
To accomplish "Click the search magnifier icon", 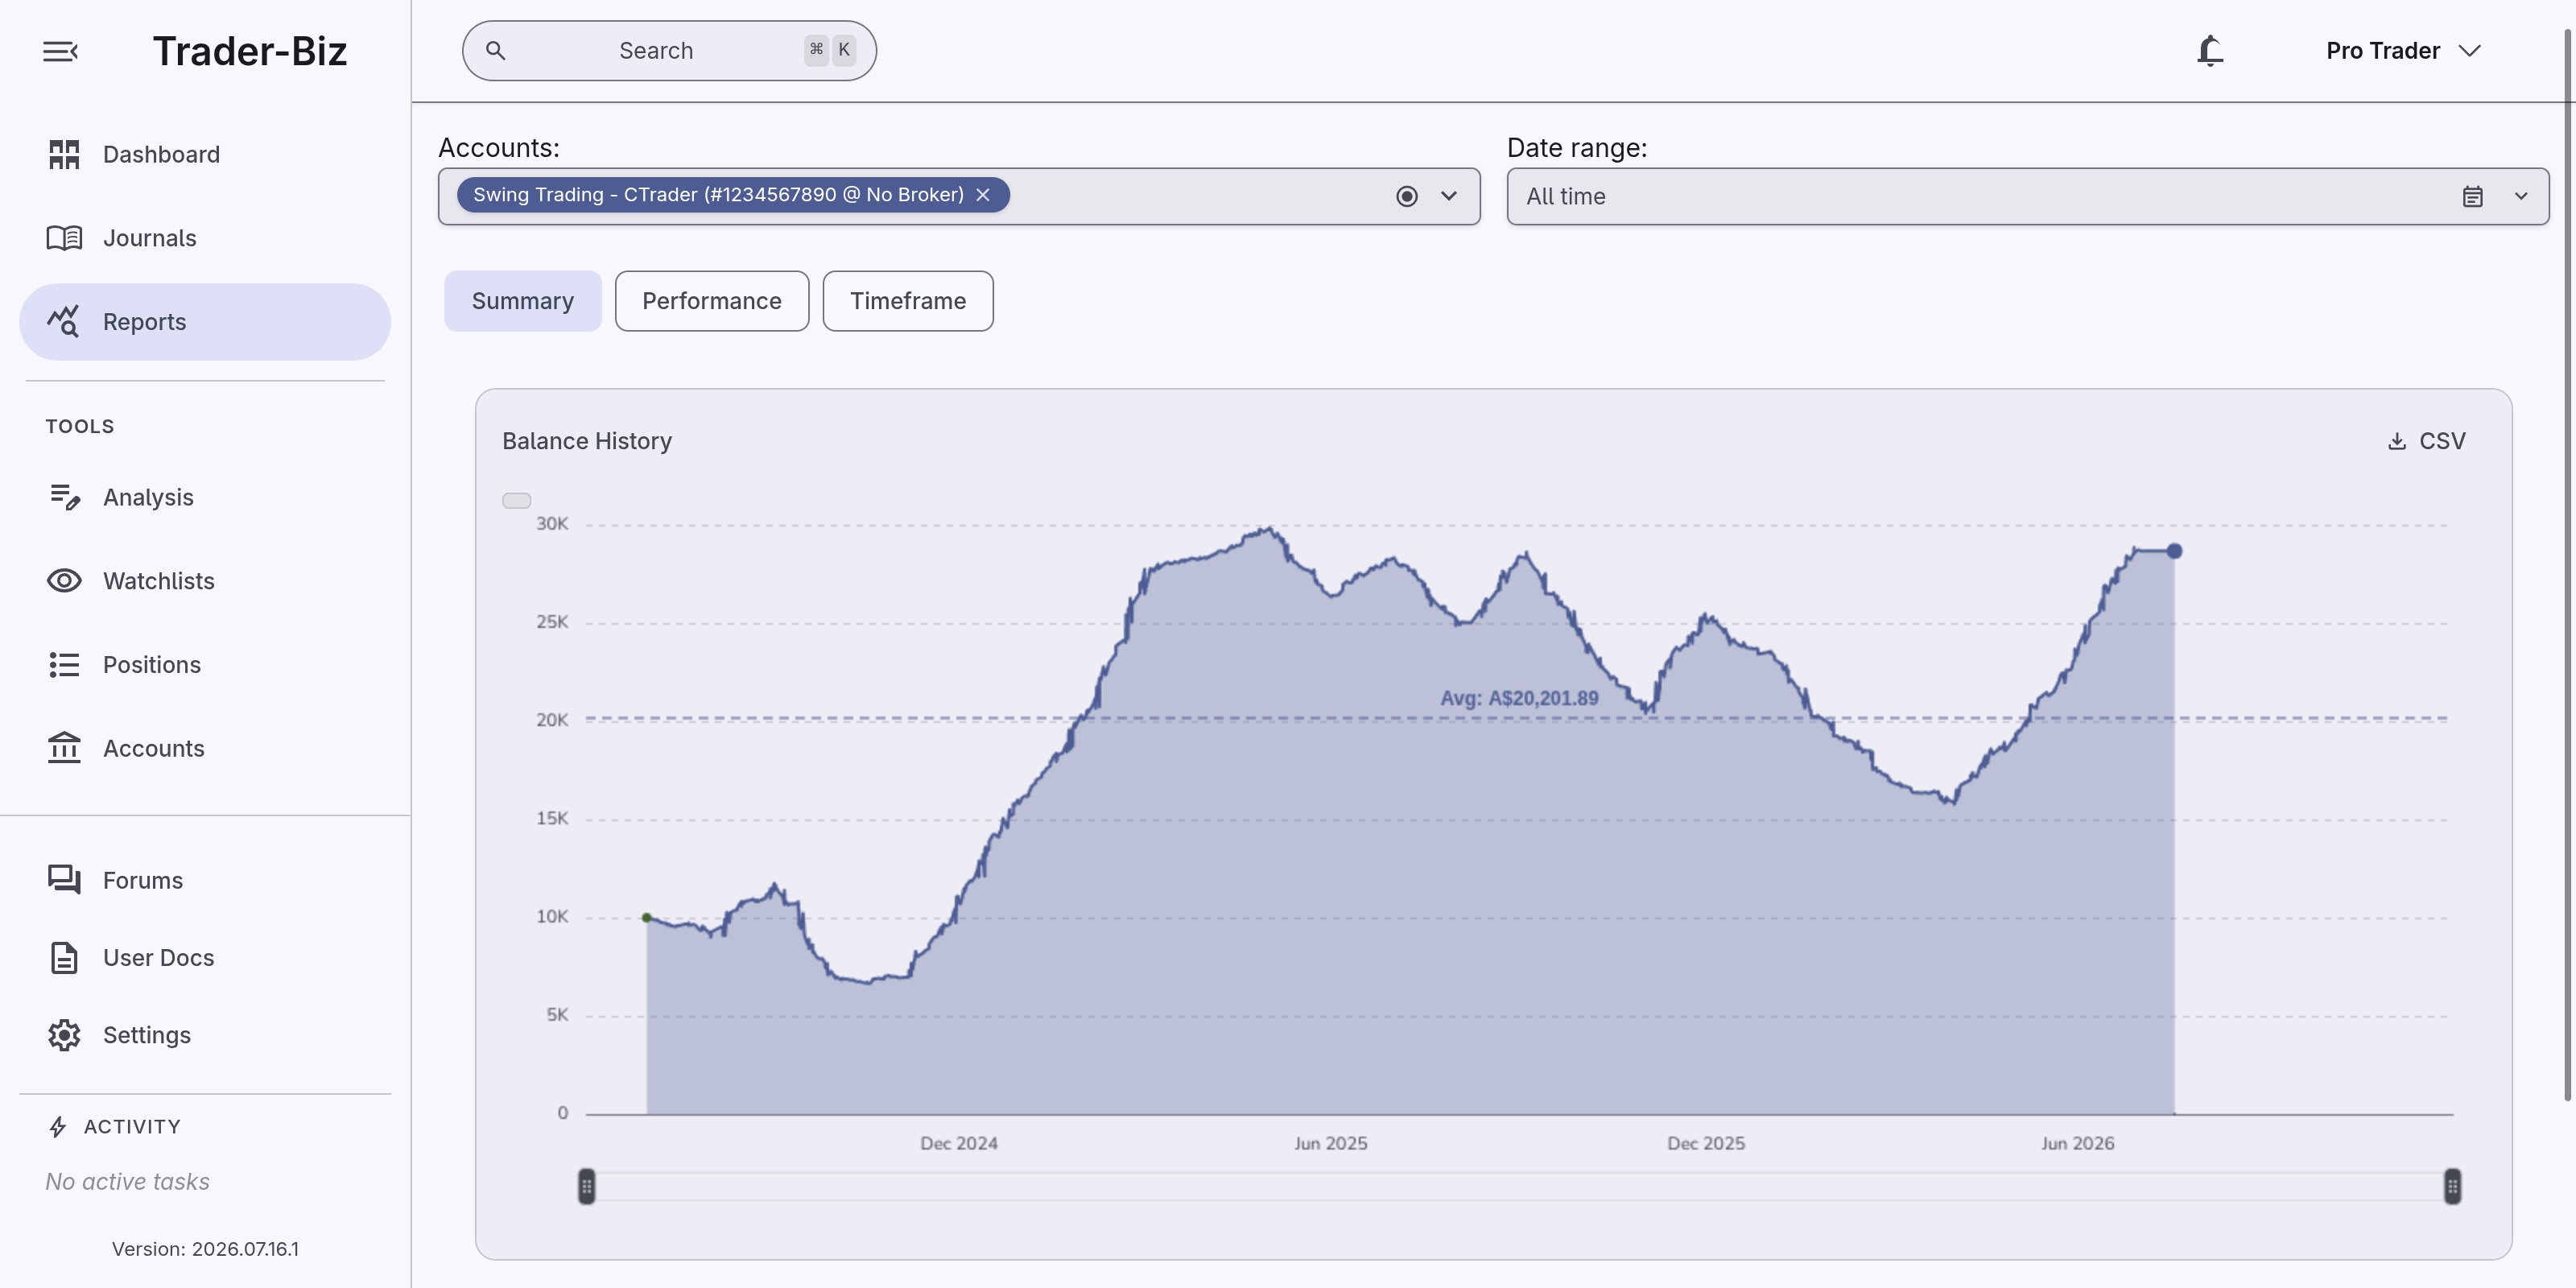I will coord(495,50).
